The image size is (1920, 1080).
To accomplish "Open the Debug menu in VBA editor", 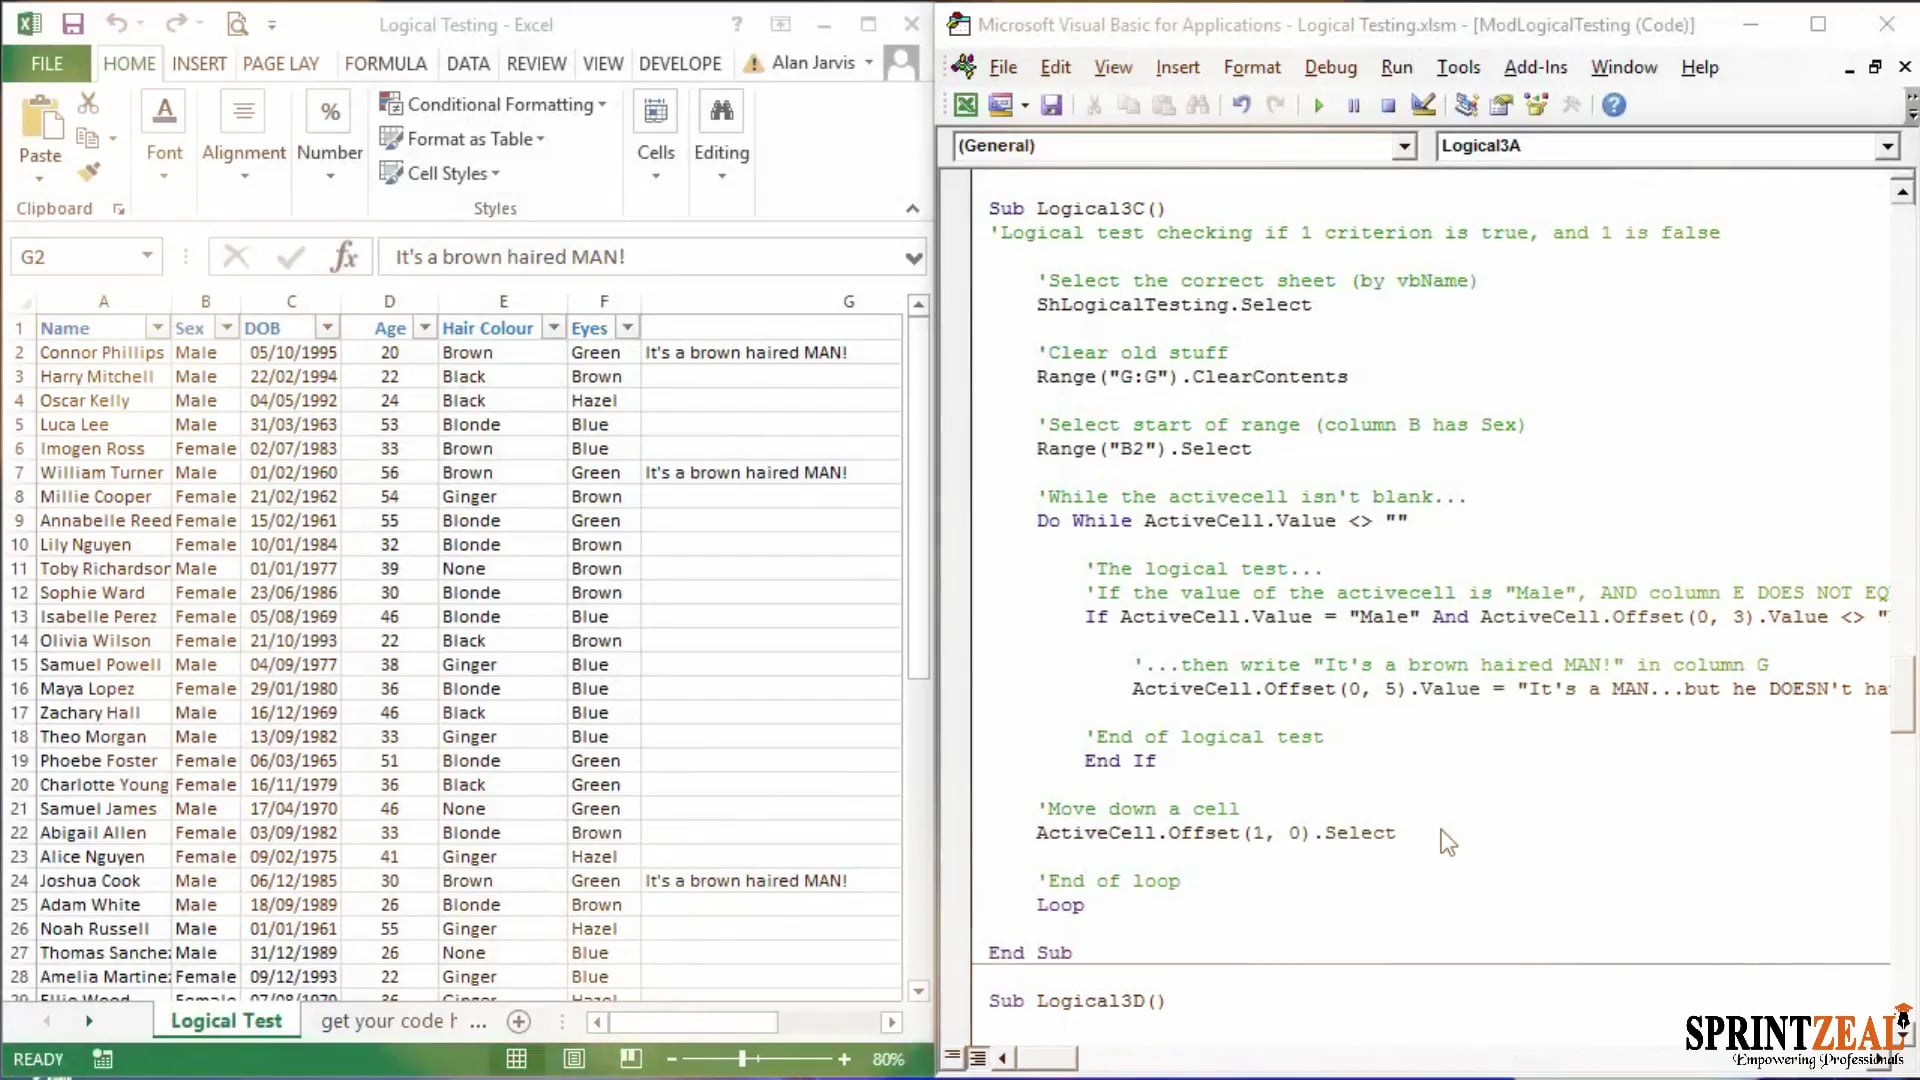I will tap(1330, 67).
